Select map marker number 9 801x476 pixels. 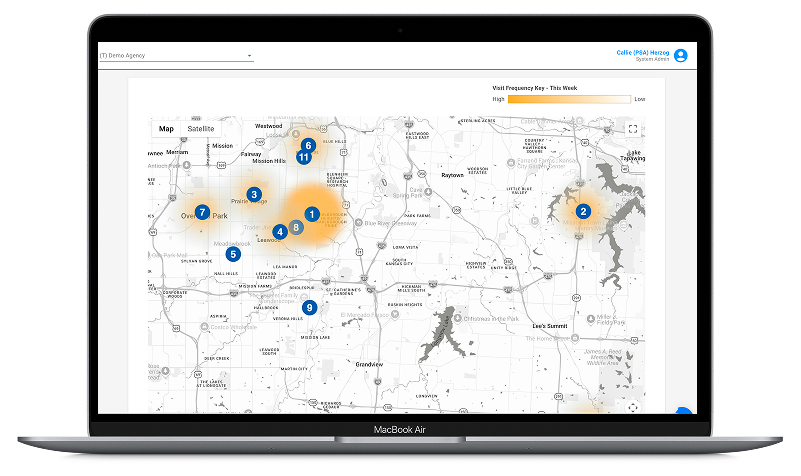click(309, 307)
